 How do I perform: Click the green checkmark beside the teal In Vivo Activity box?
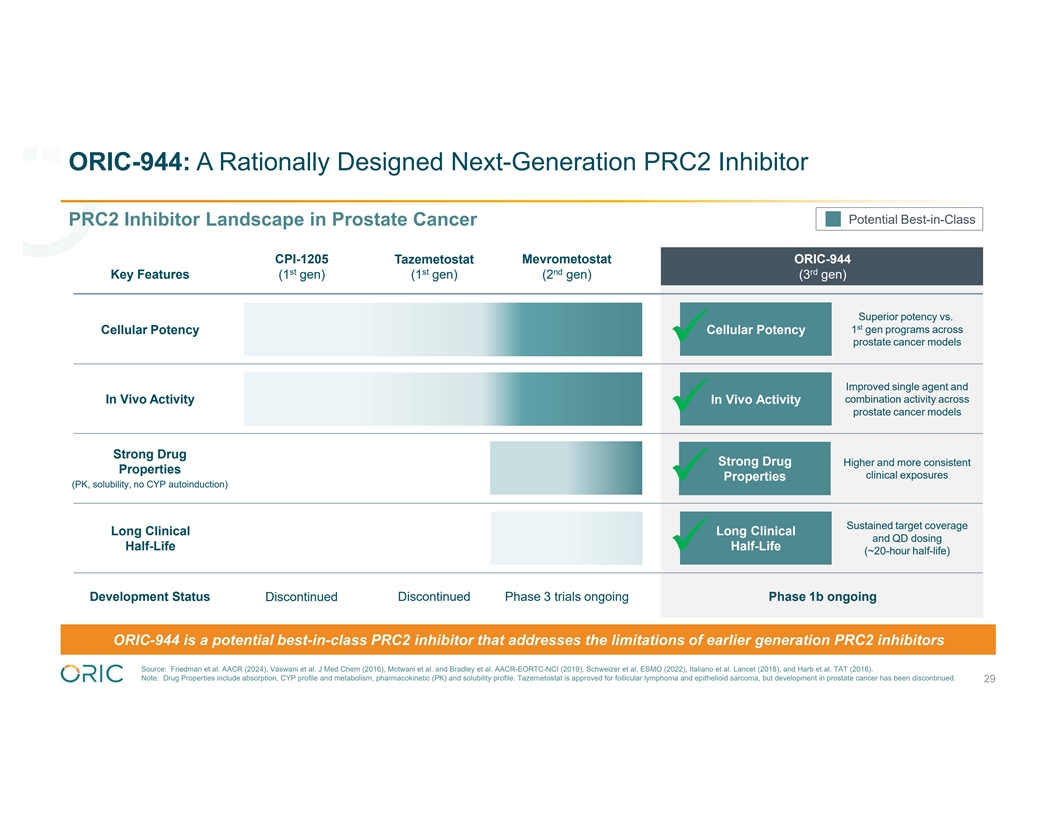[690, 398]
